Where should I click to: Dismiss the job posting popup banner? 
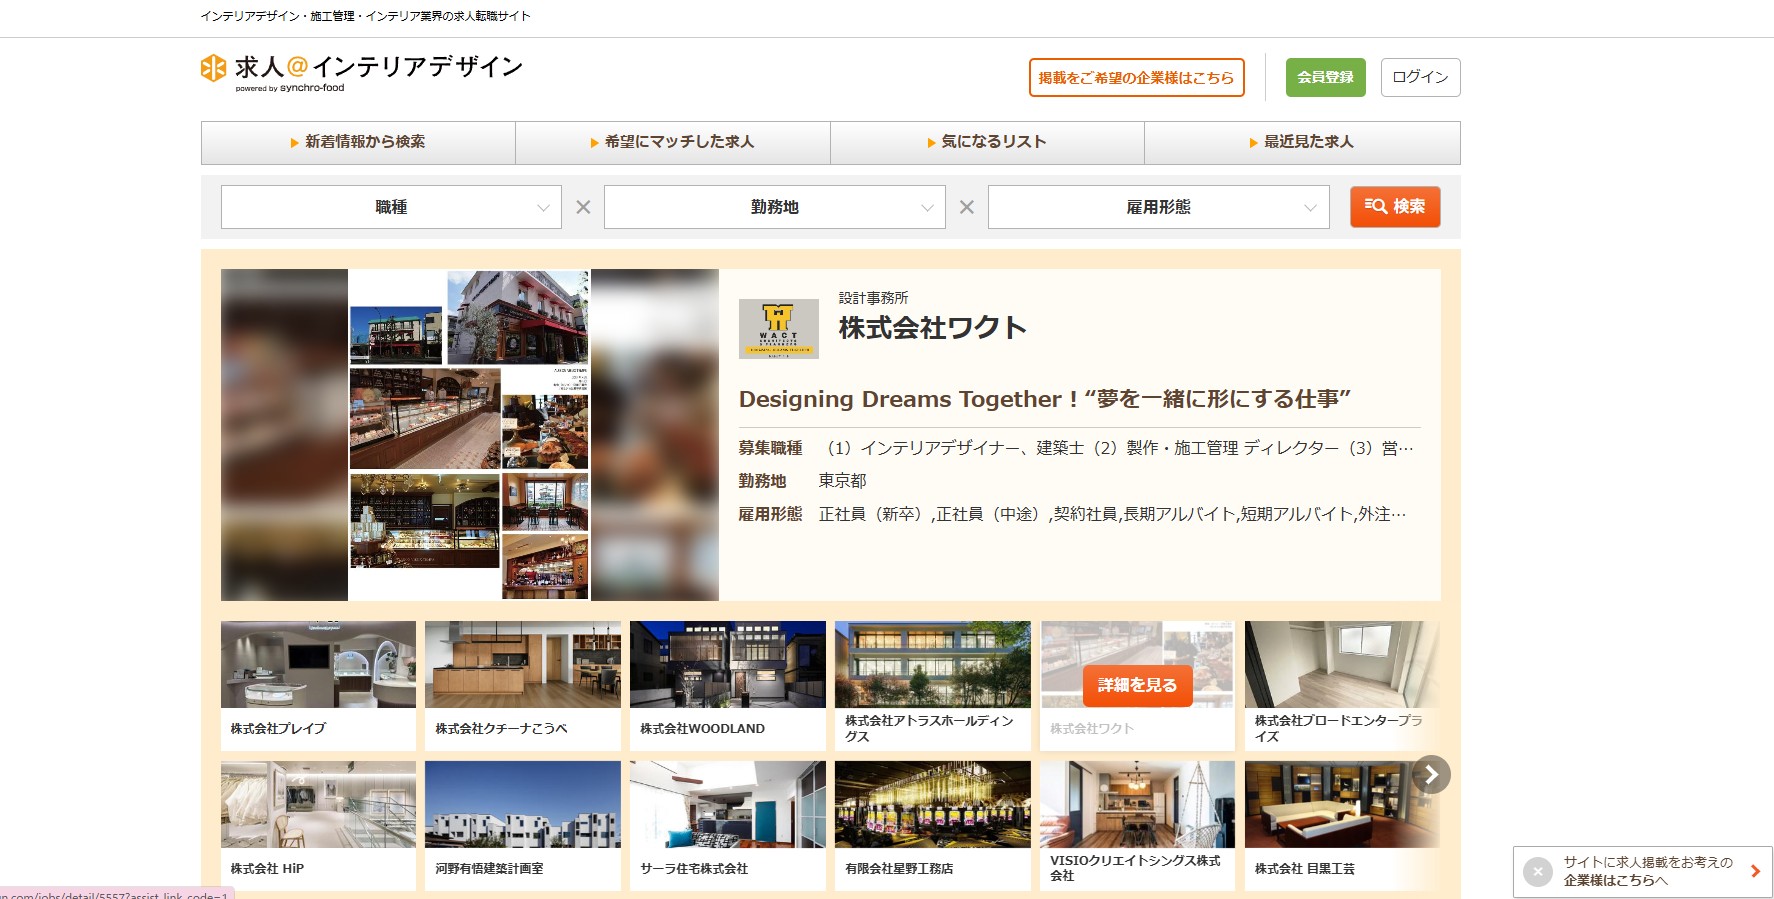[1537, 872]
